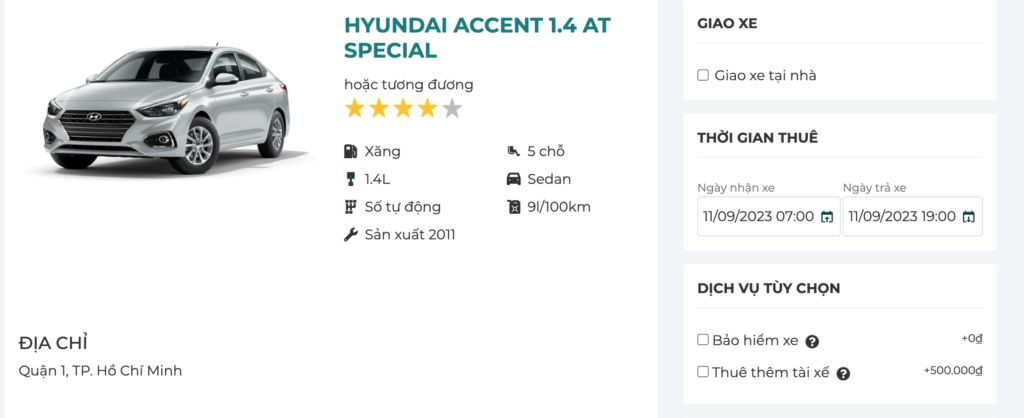The height and width of the screenshot is (418, 1024).
Task: Check the Thuê thêm tài xế option
Action: [703, 372]
